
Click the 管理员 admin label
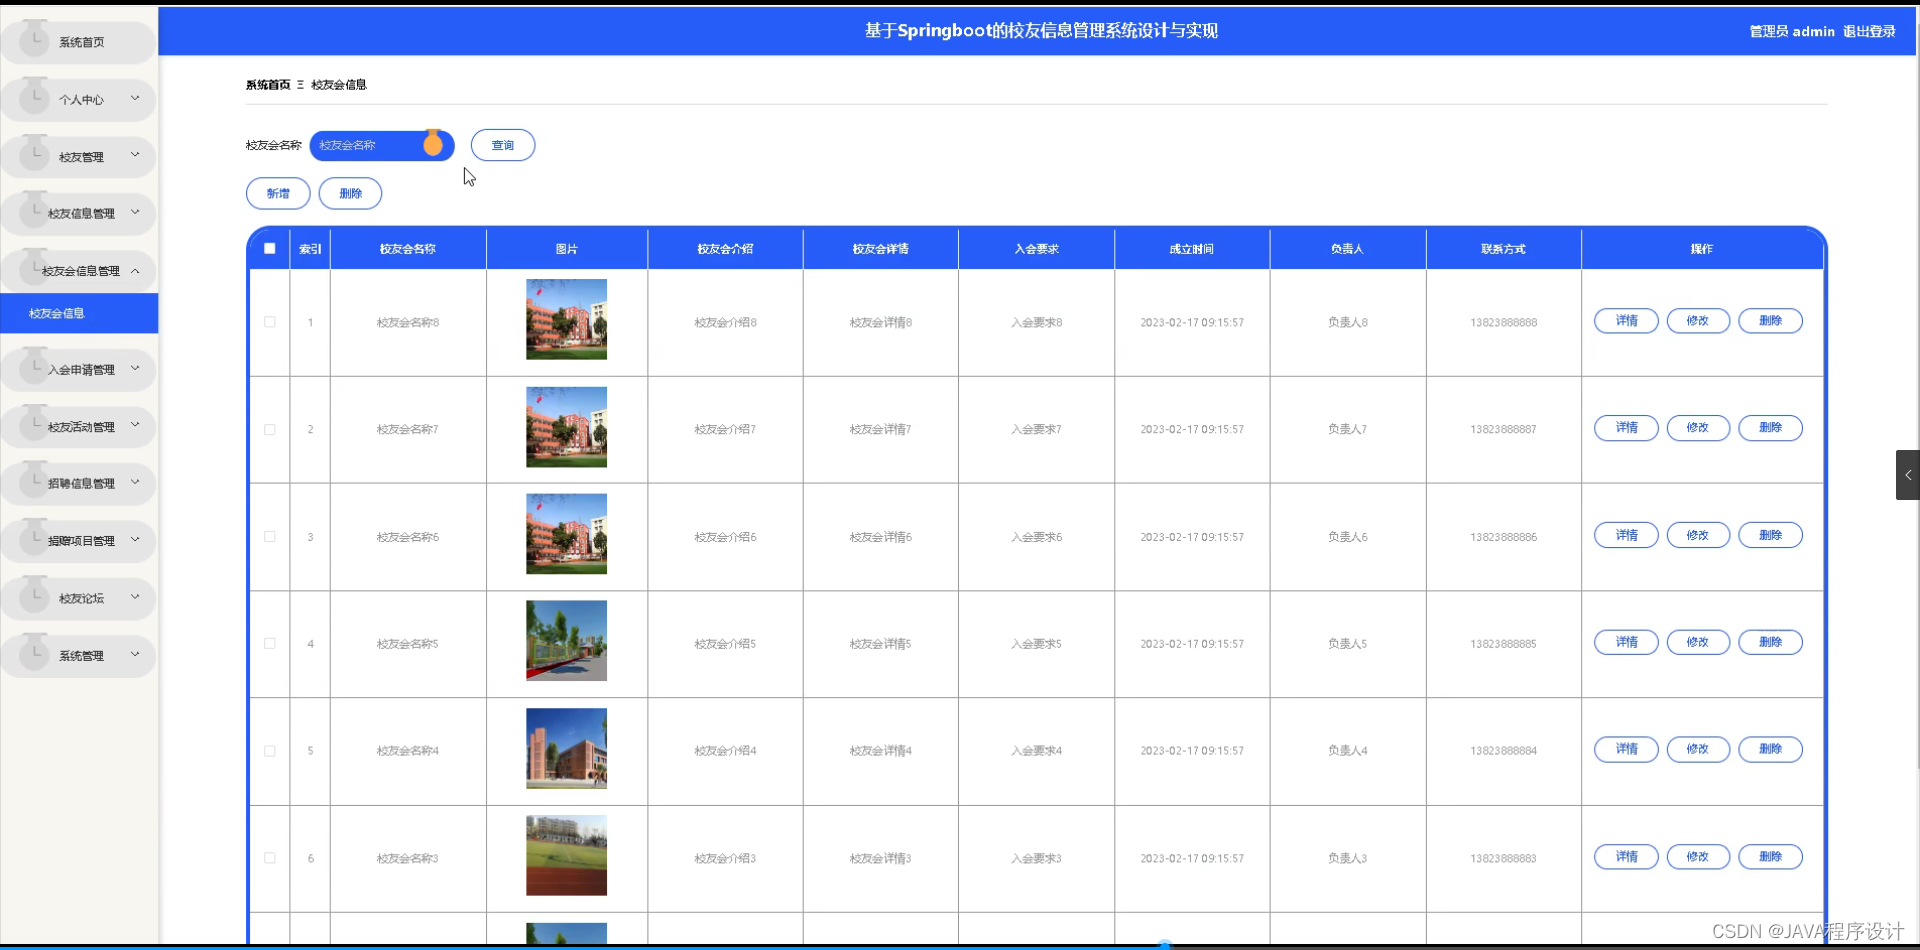pyautogui.click(x=1792, y=31)
